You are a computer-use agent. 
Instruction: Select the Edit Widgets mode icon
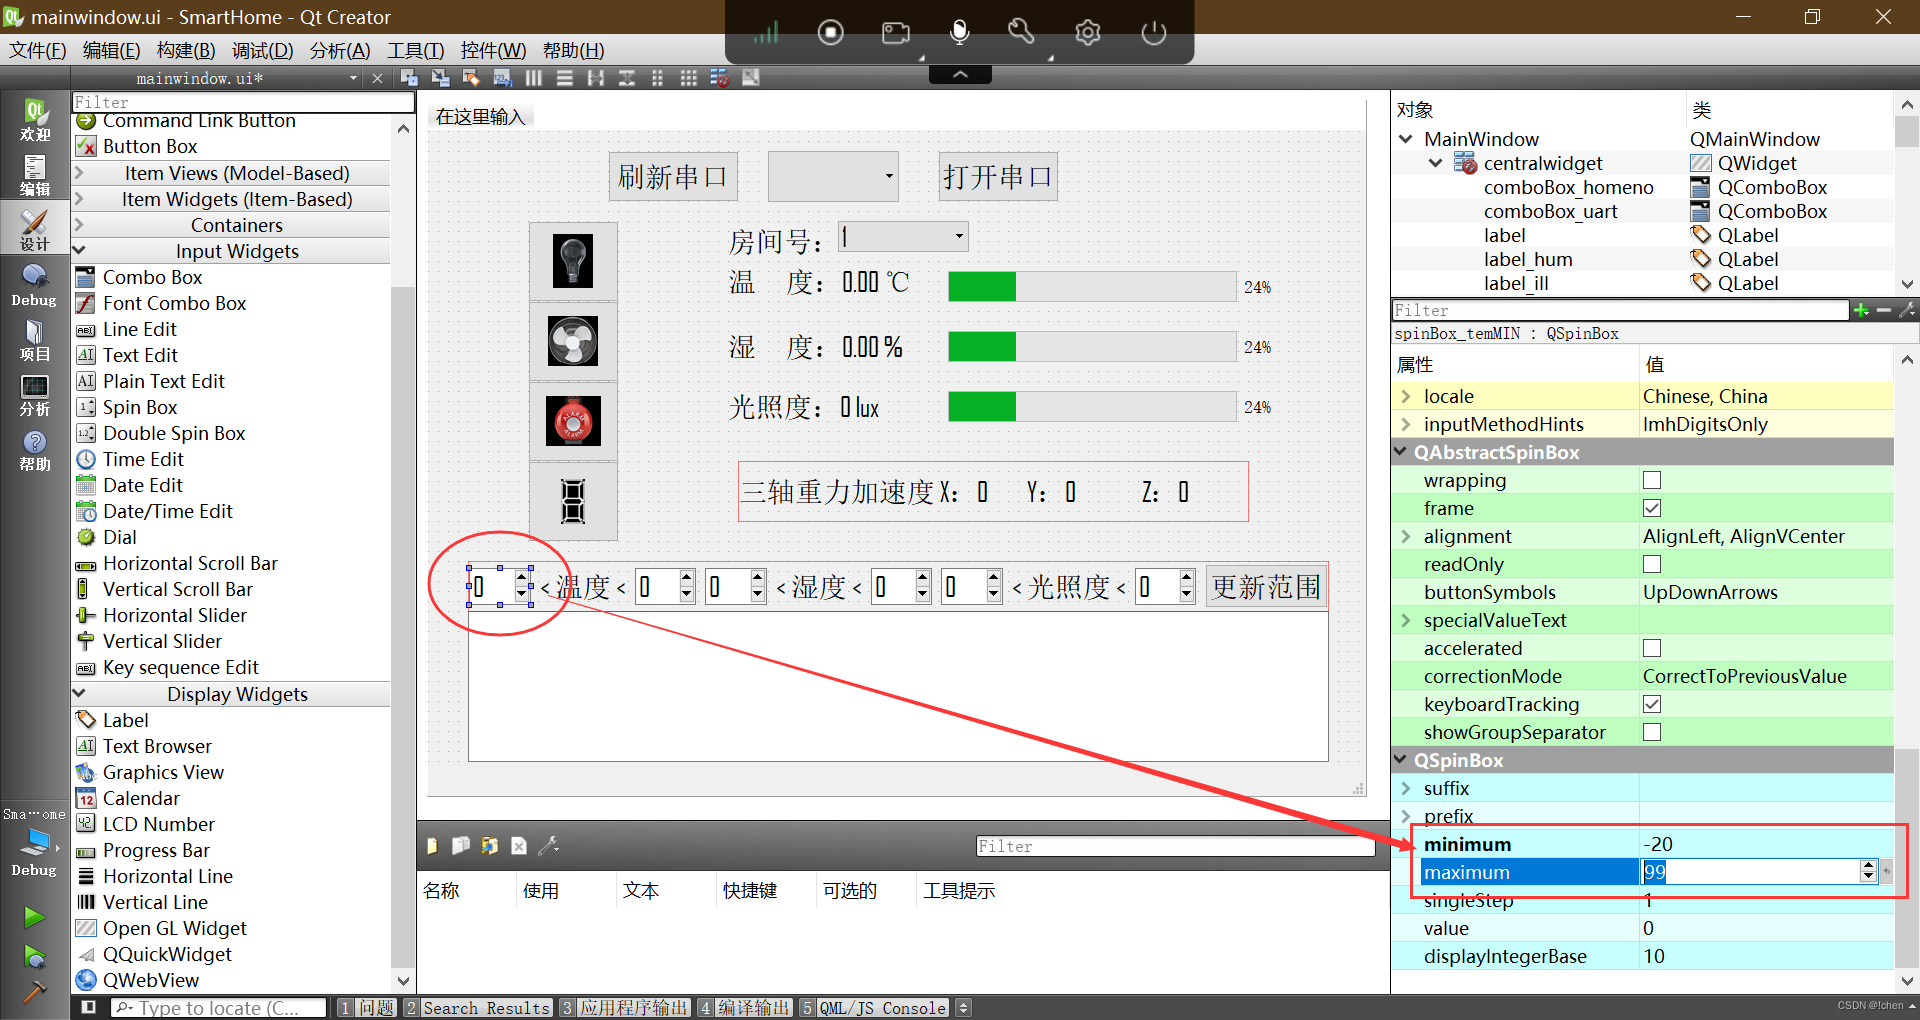pyautogui.click(x=409, y=78)
